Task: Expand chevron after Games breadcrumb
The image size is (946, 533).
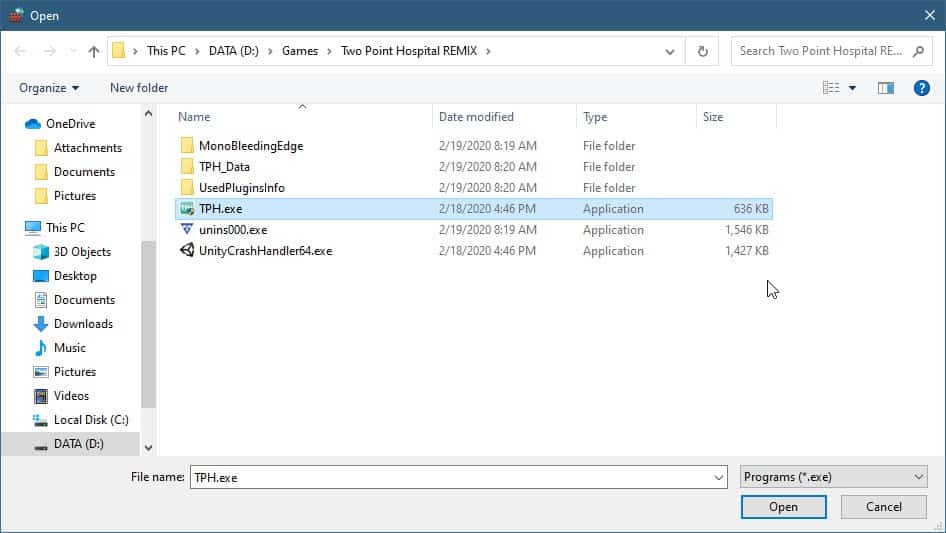Action: (329, 51)
